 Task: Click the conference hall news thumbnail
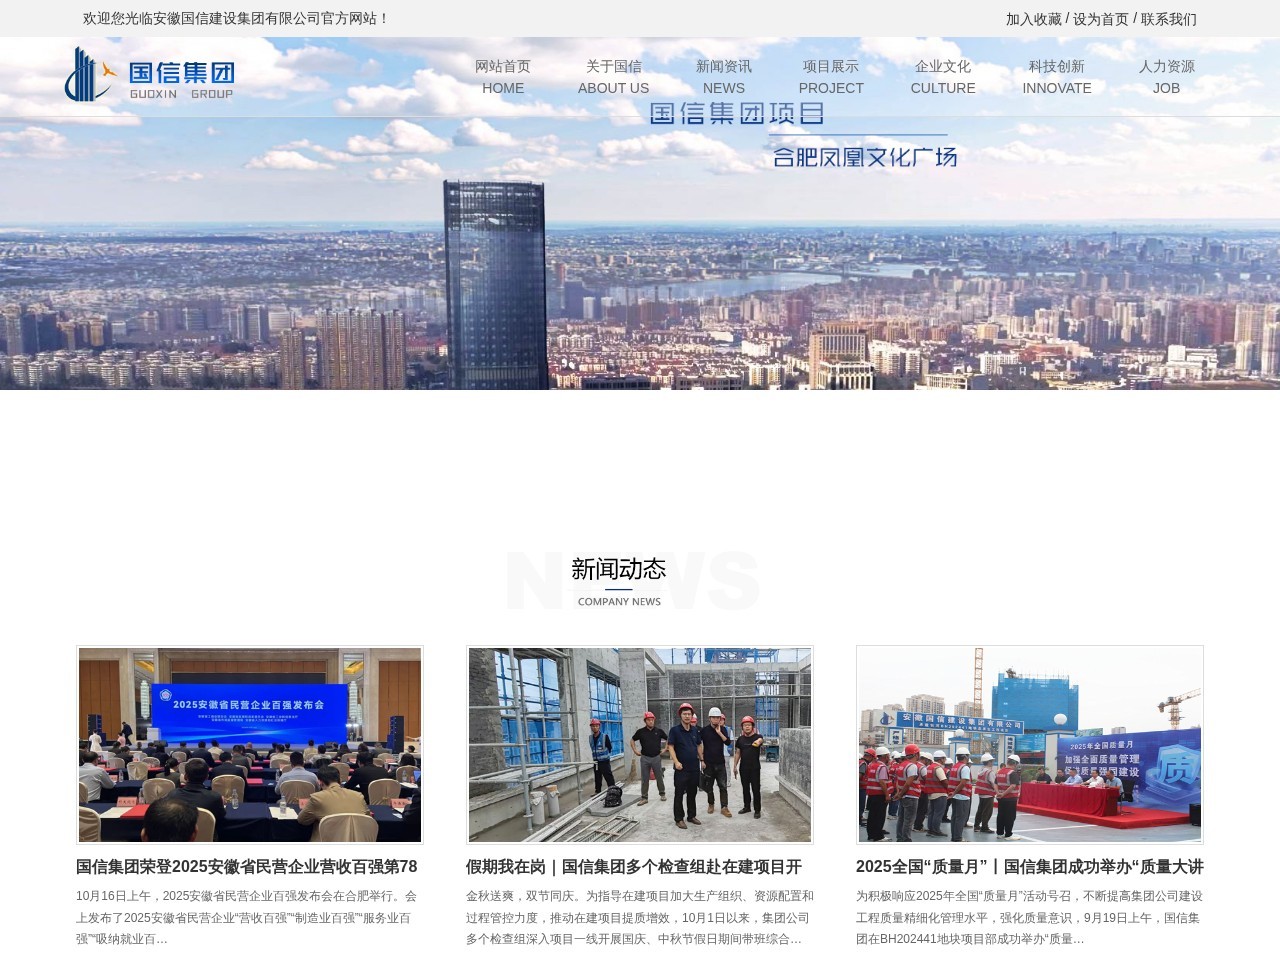250,744
